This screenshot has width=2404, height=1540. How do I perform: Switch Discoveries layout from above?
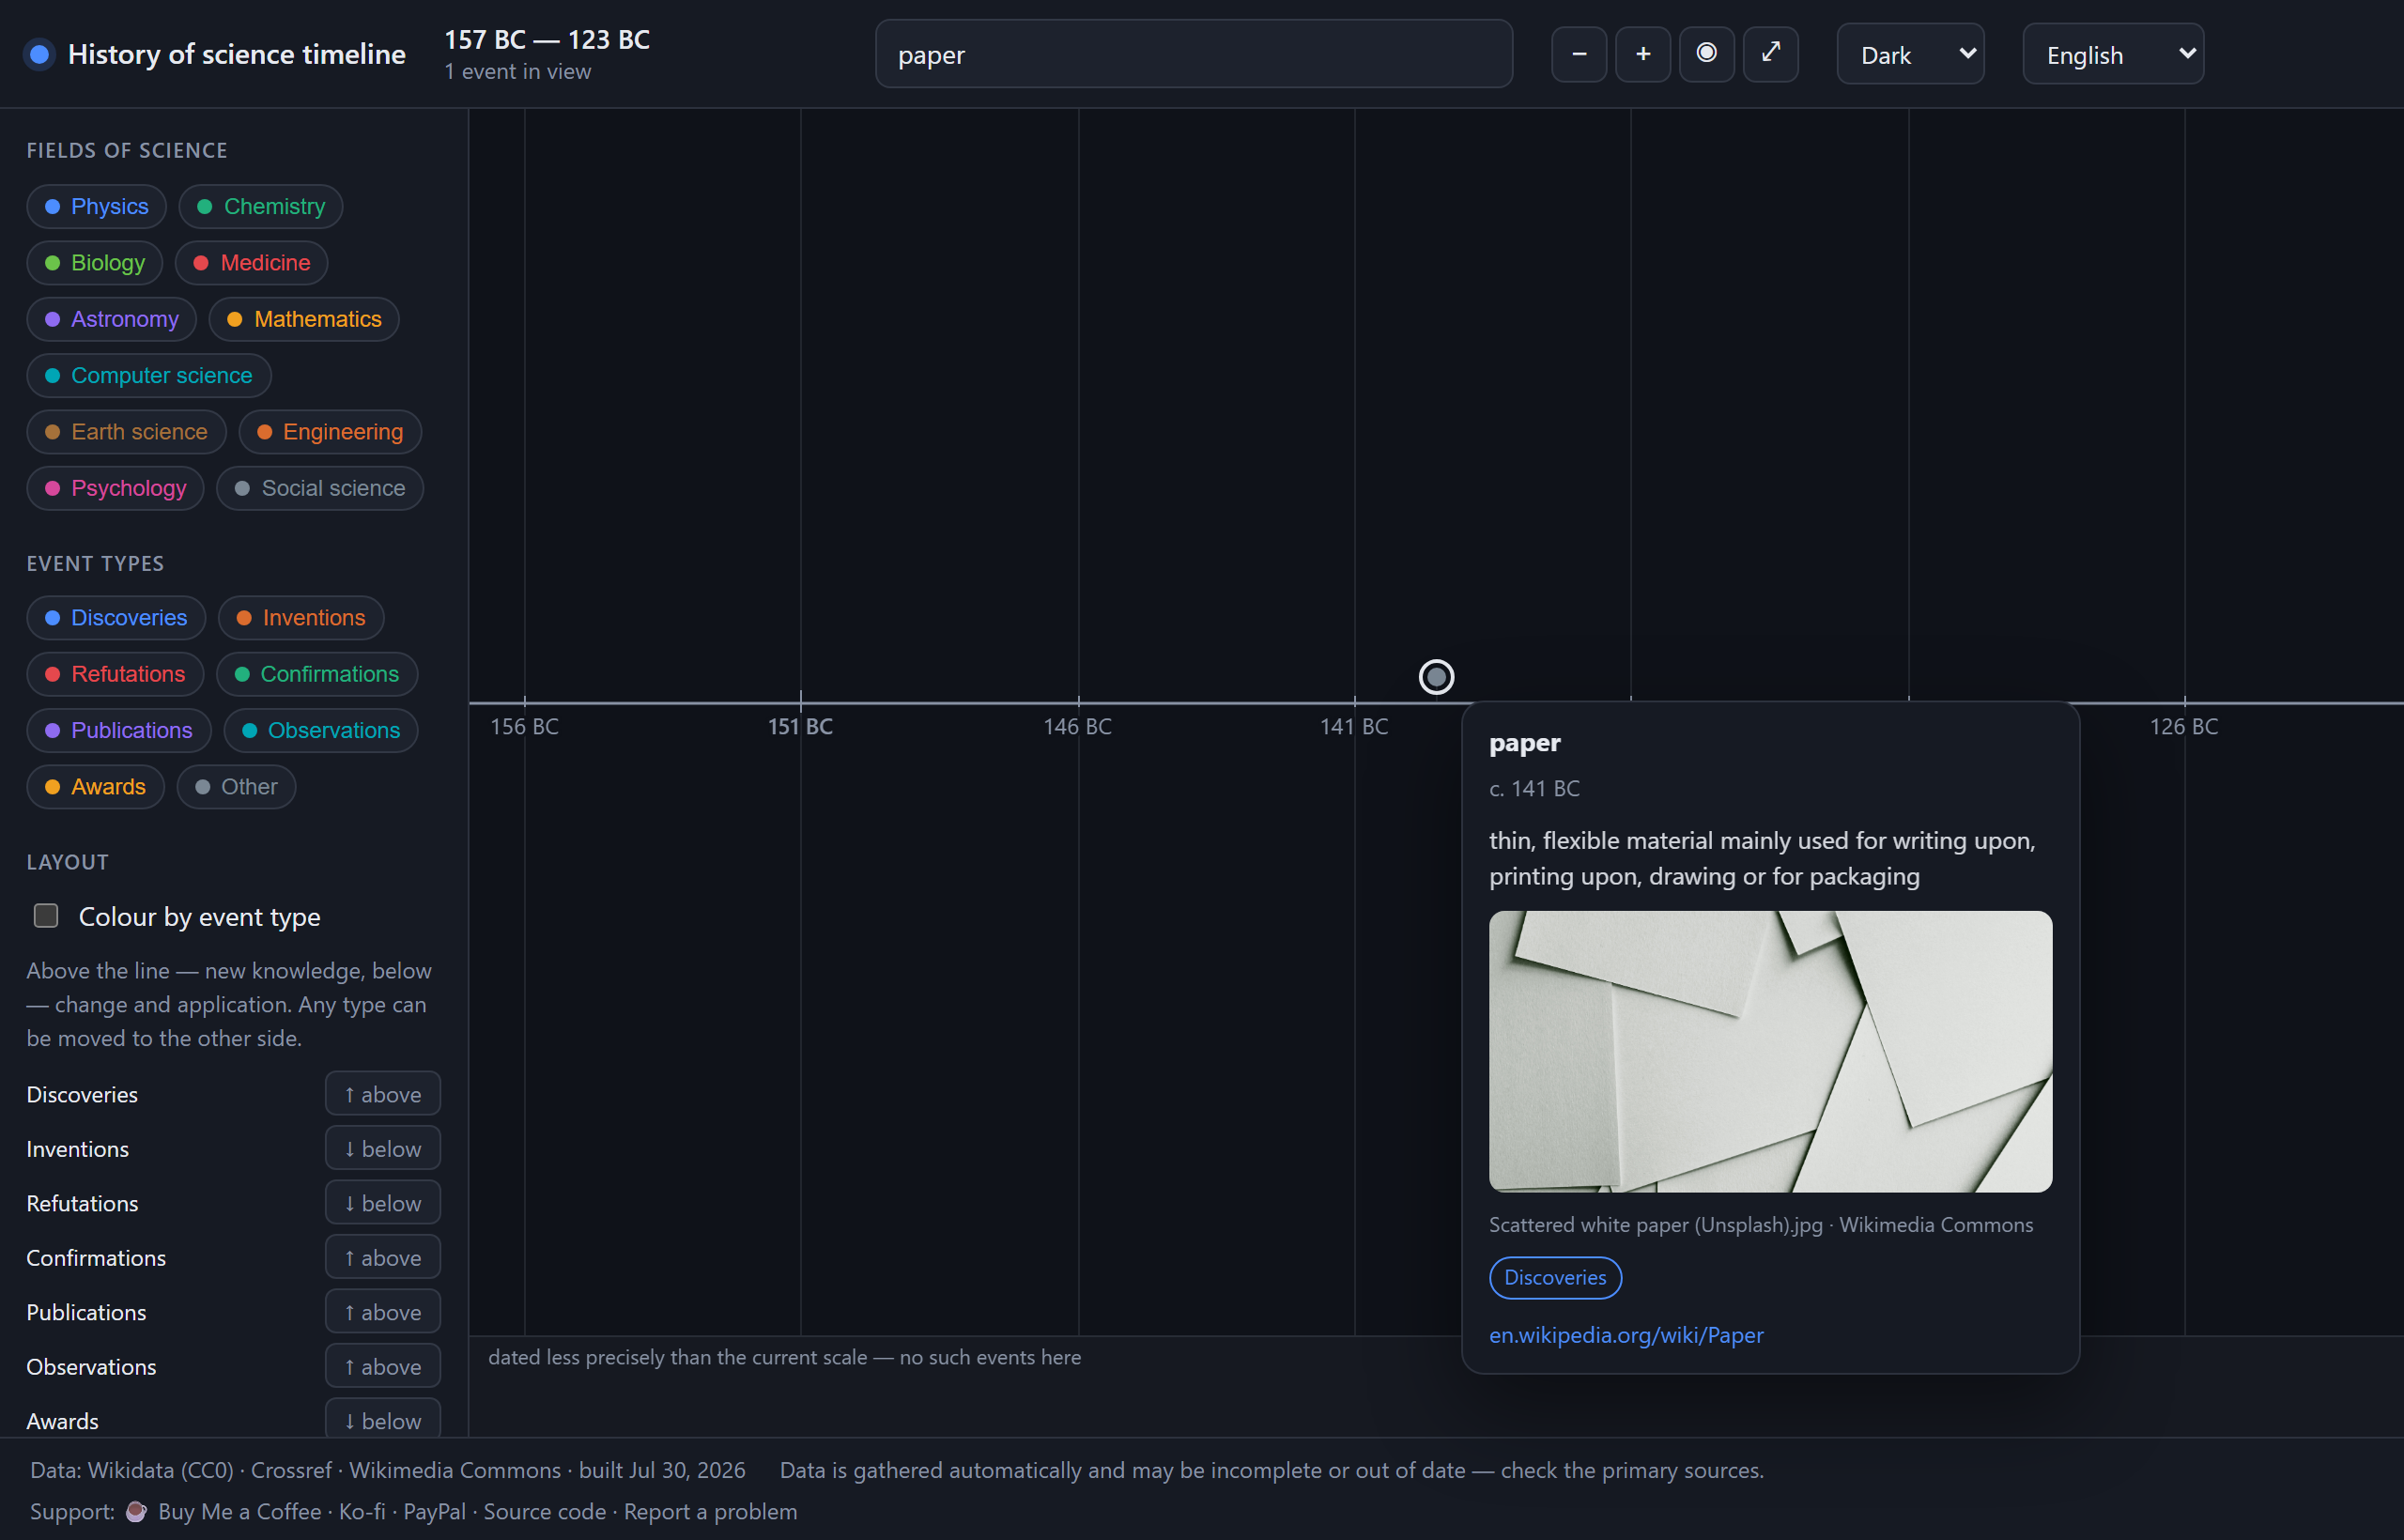coord(382,1094)
